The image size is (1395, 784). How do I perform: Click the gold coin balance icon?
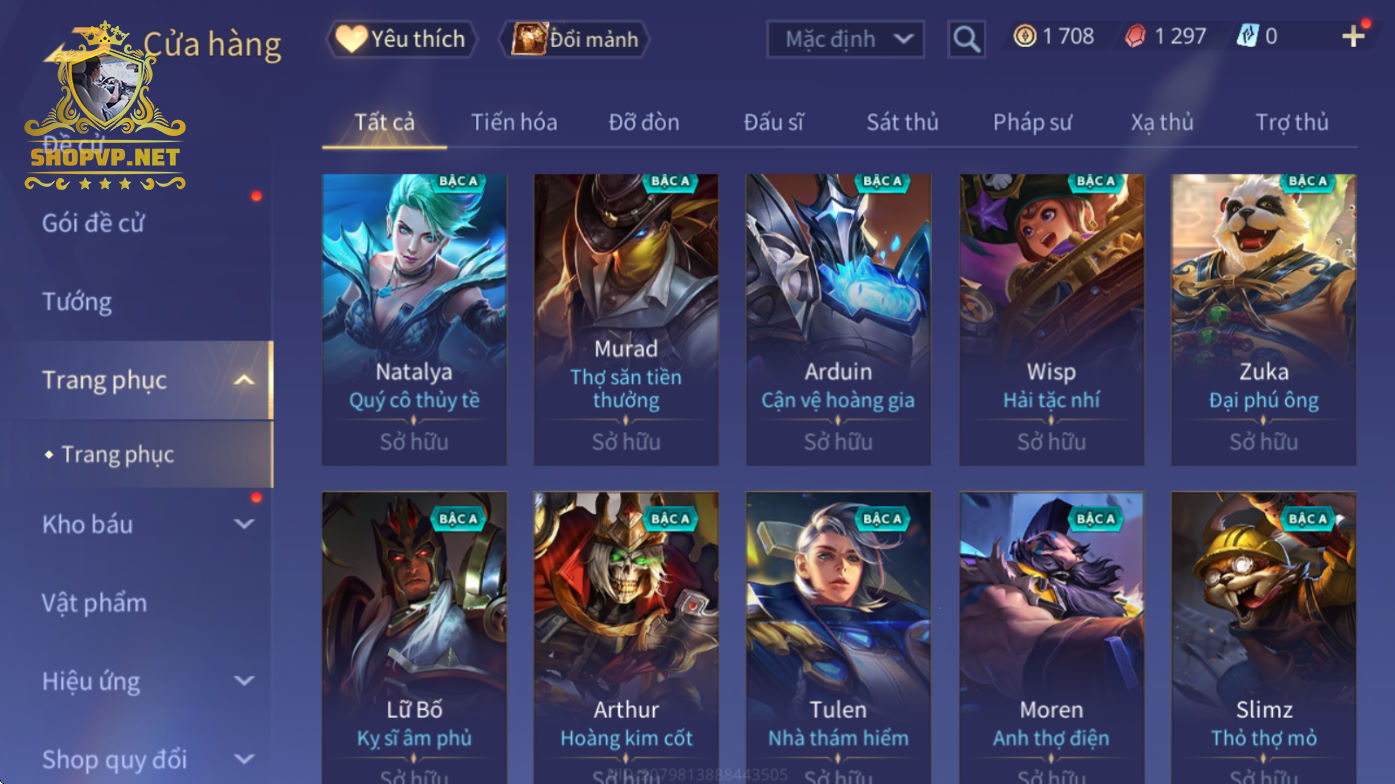click(x=1025, y=37)
